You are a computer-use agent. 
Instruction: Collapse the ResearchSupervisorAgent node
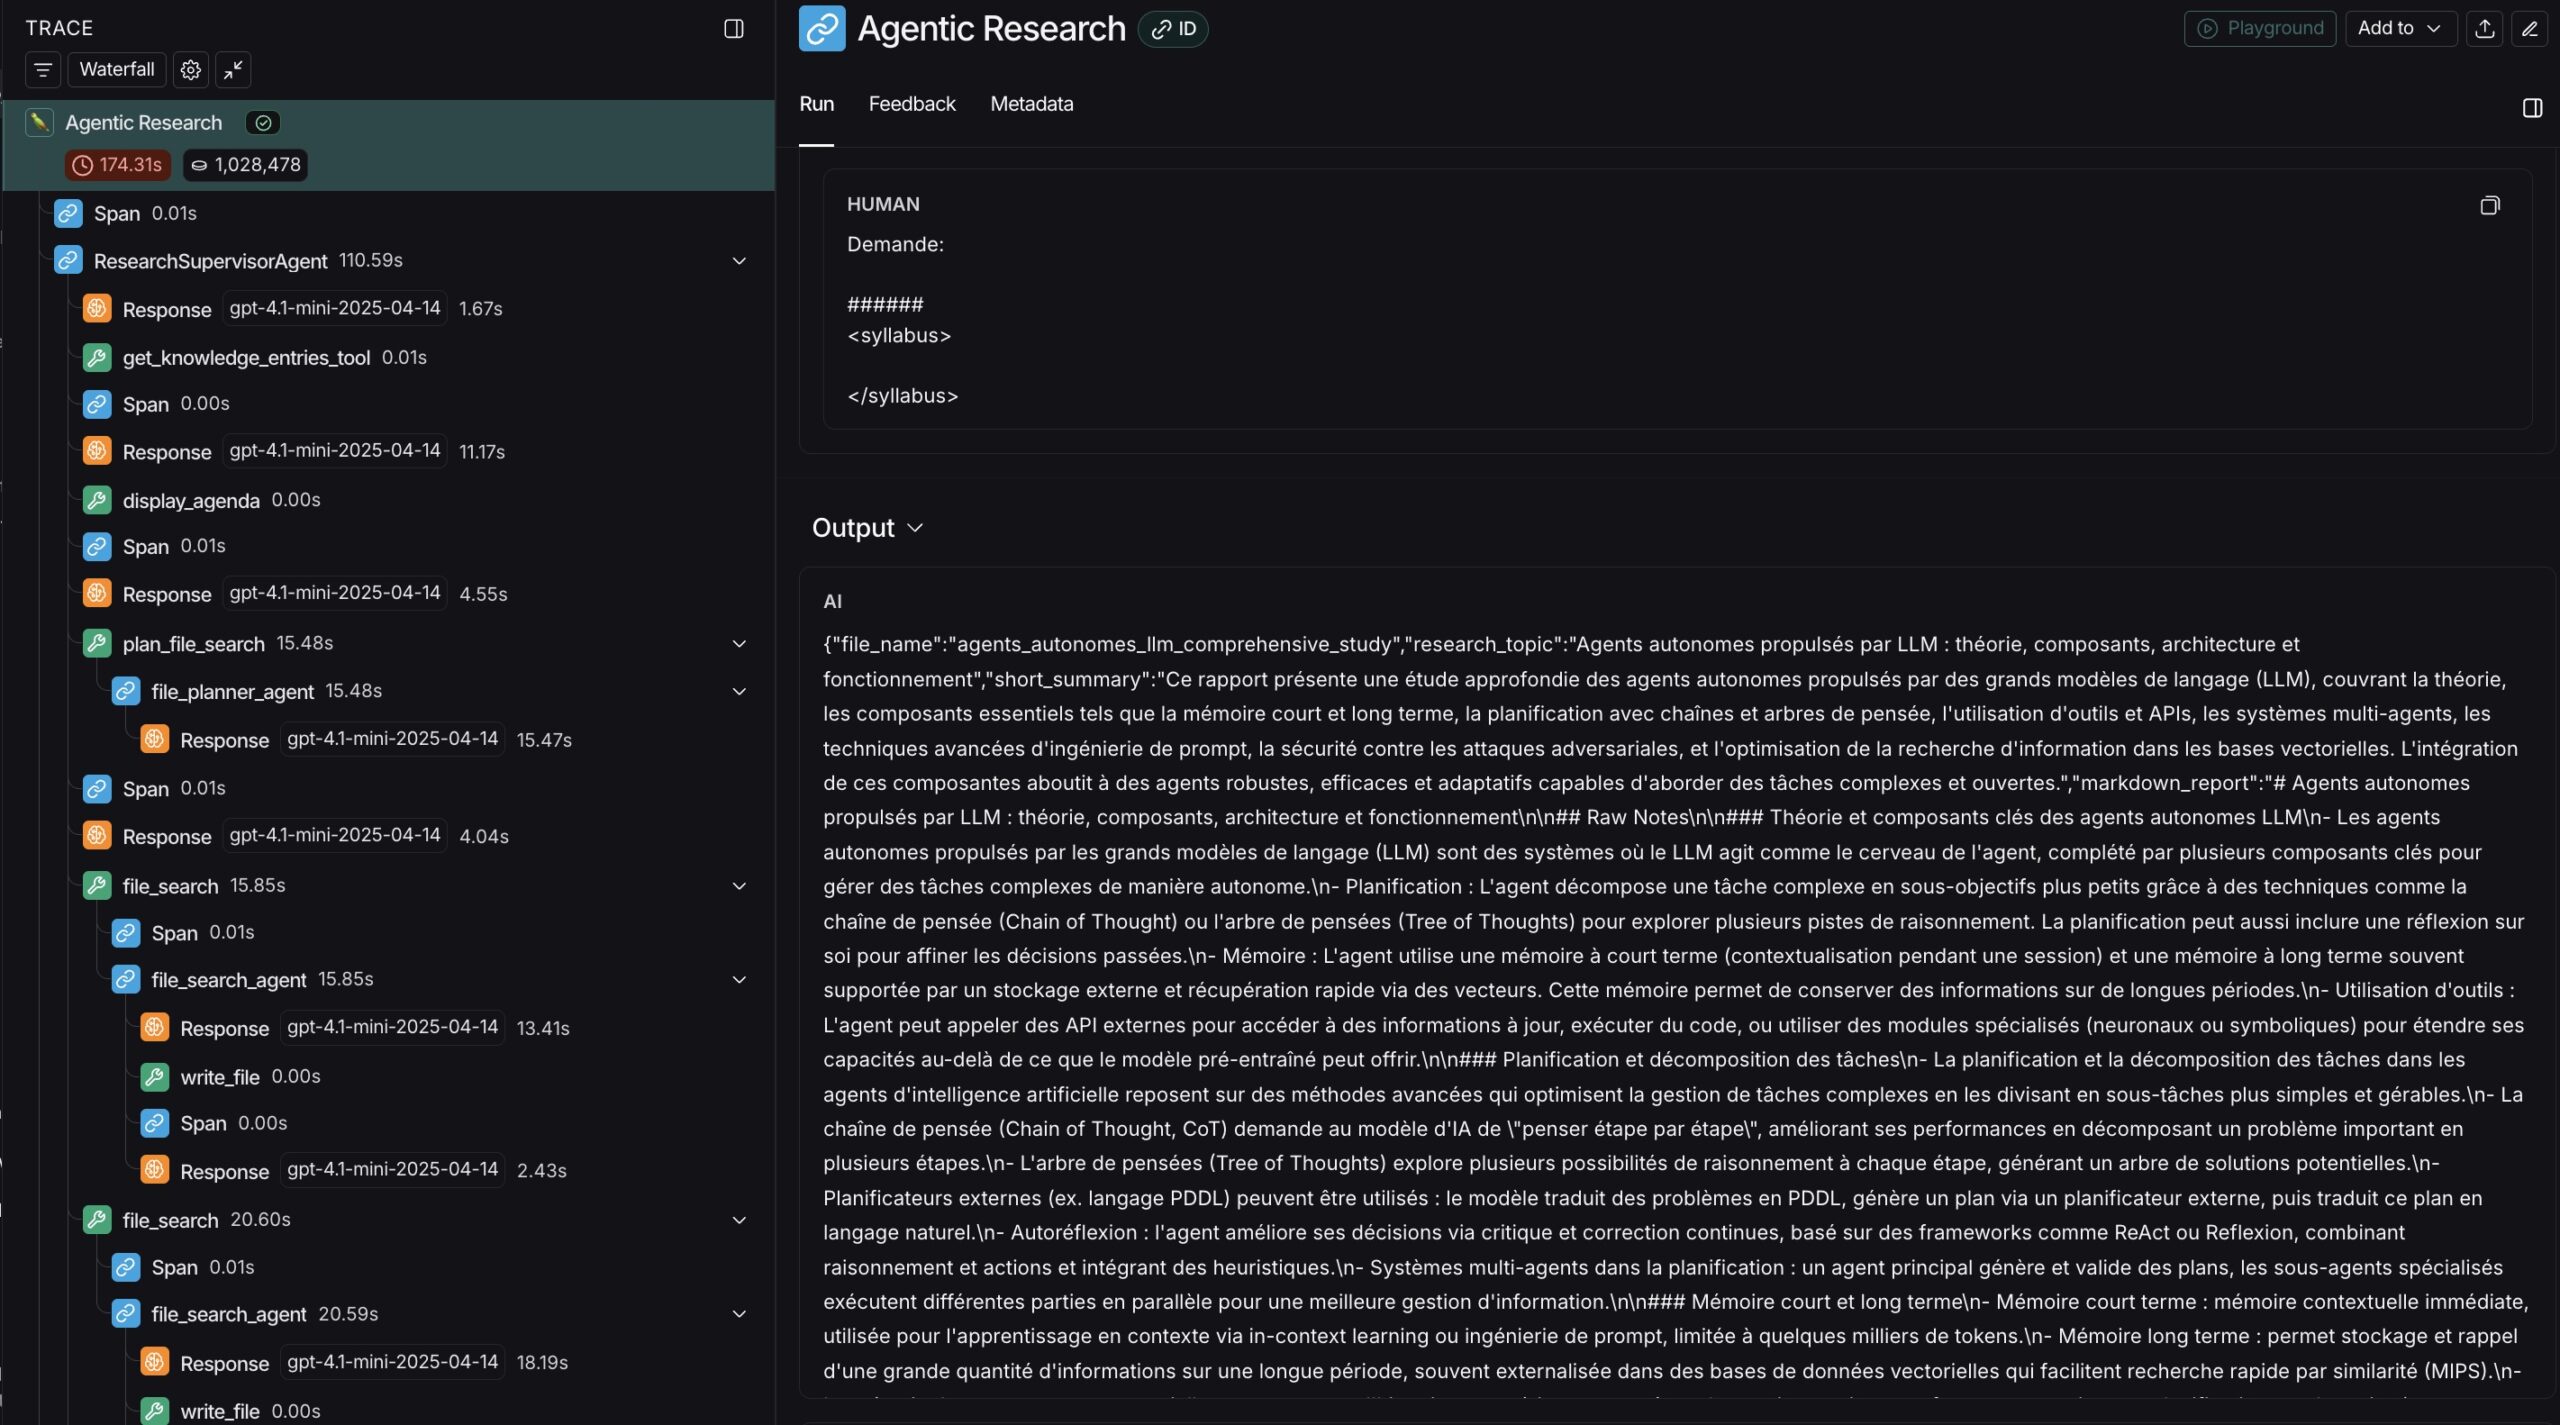(x=739, y=261)
